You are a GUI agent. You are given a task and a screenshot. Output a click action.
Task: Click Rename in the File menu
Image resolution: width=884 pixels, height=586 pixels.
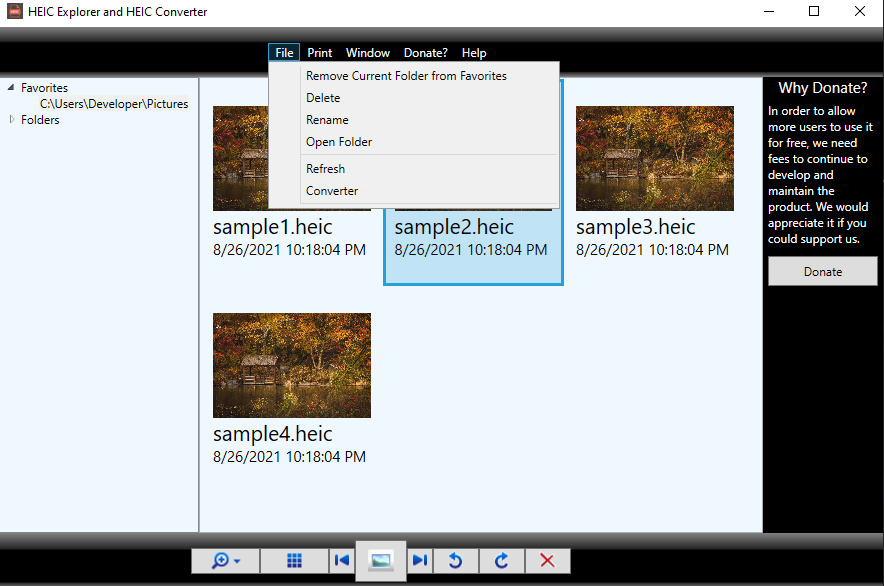[x=327, y=120]
